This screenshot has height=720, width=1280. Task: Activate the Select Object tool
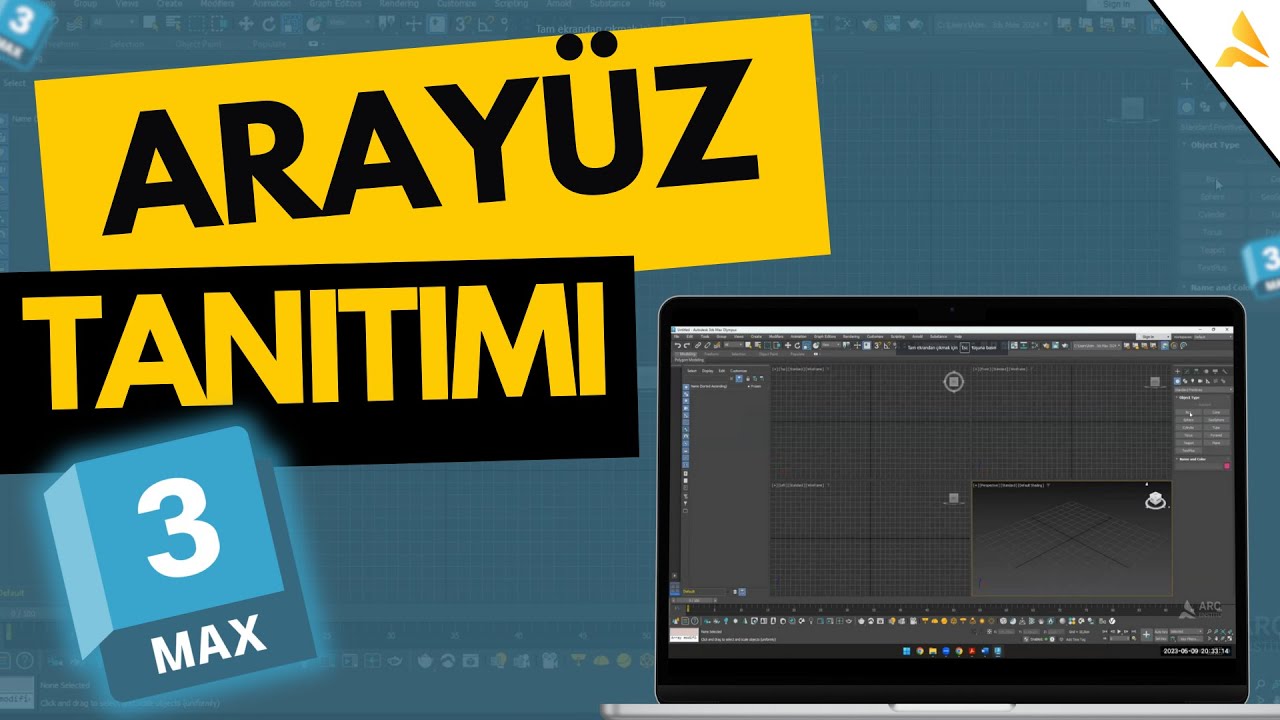[x=748, y=346]
